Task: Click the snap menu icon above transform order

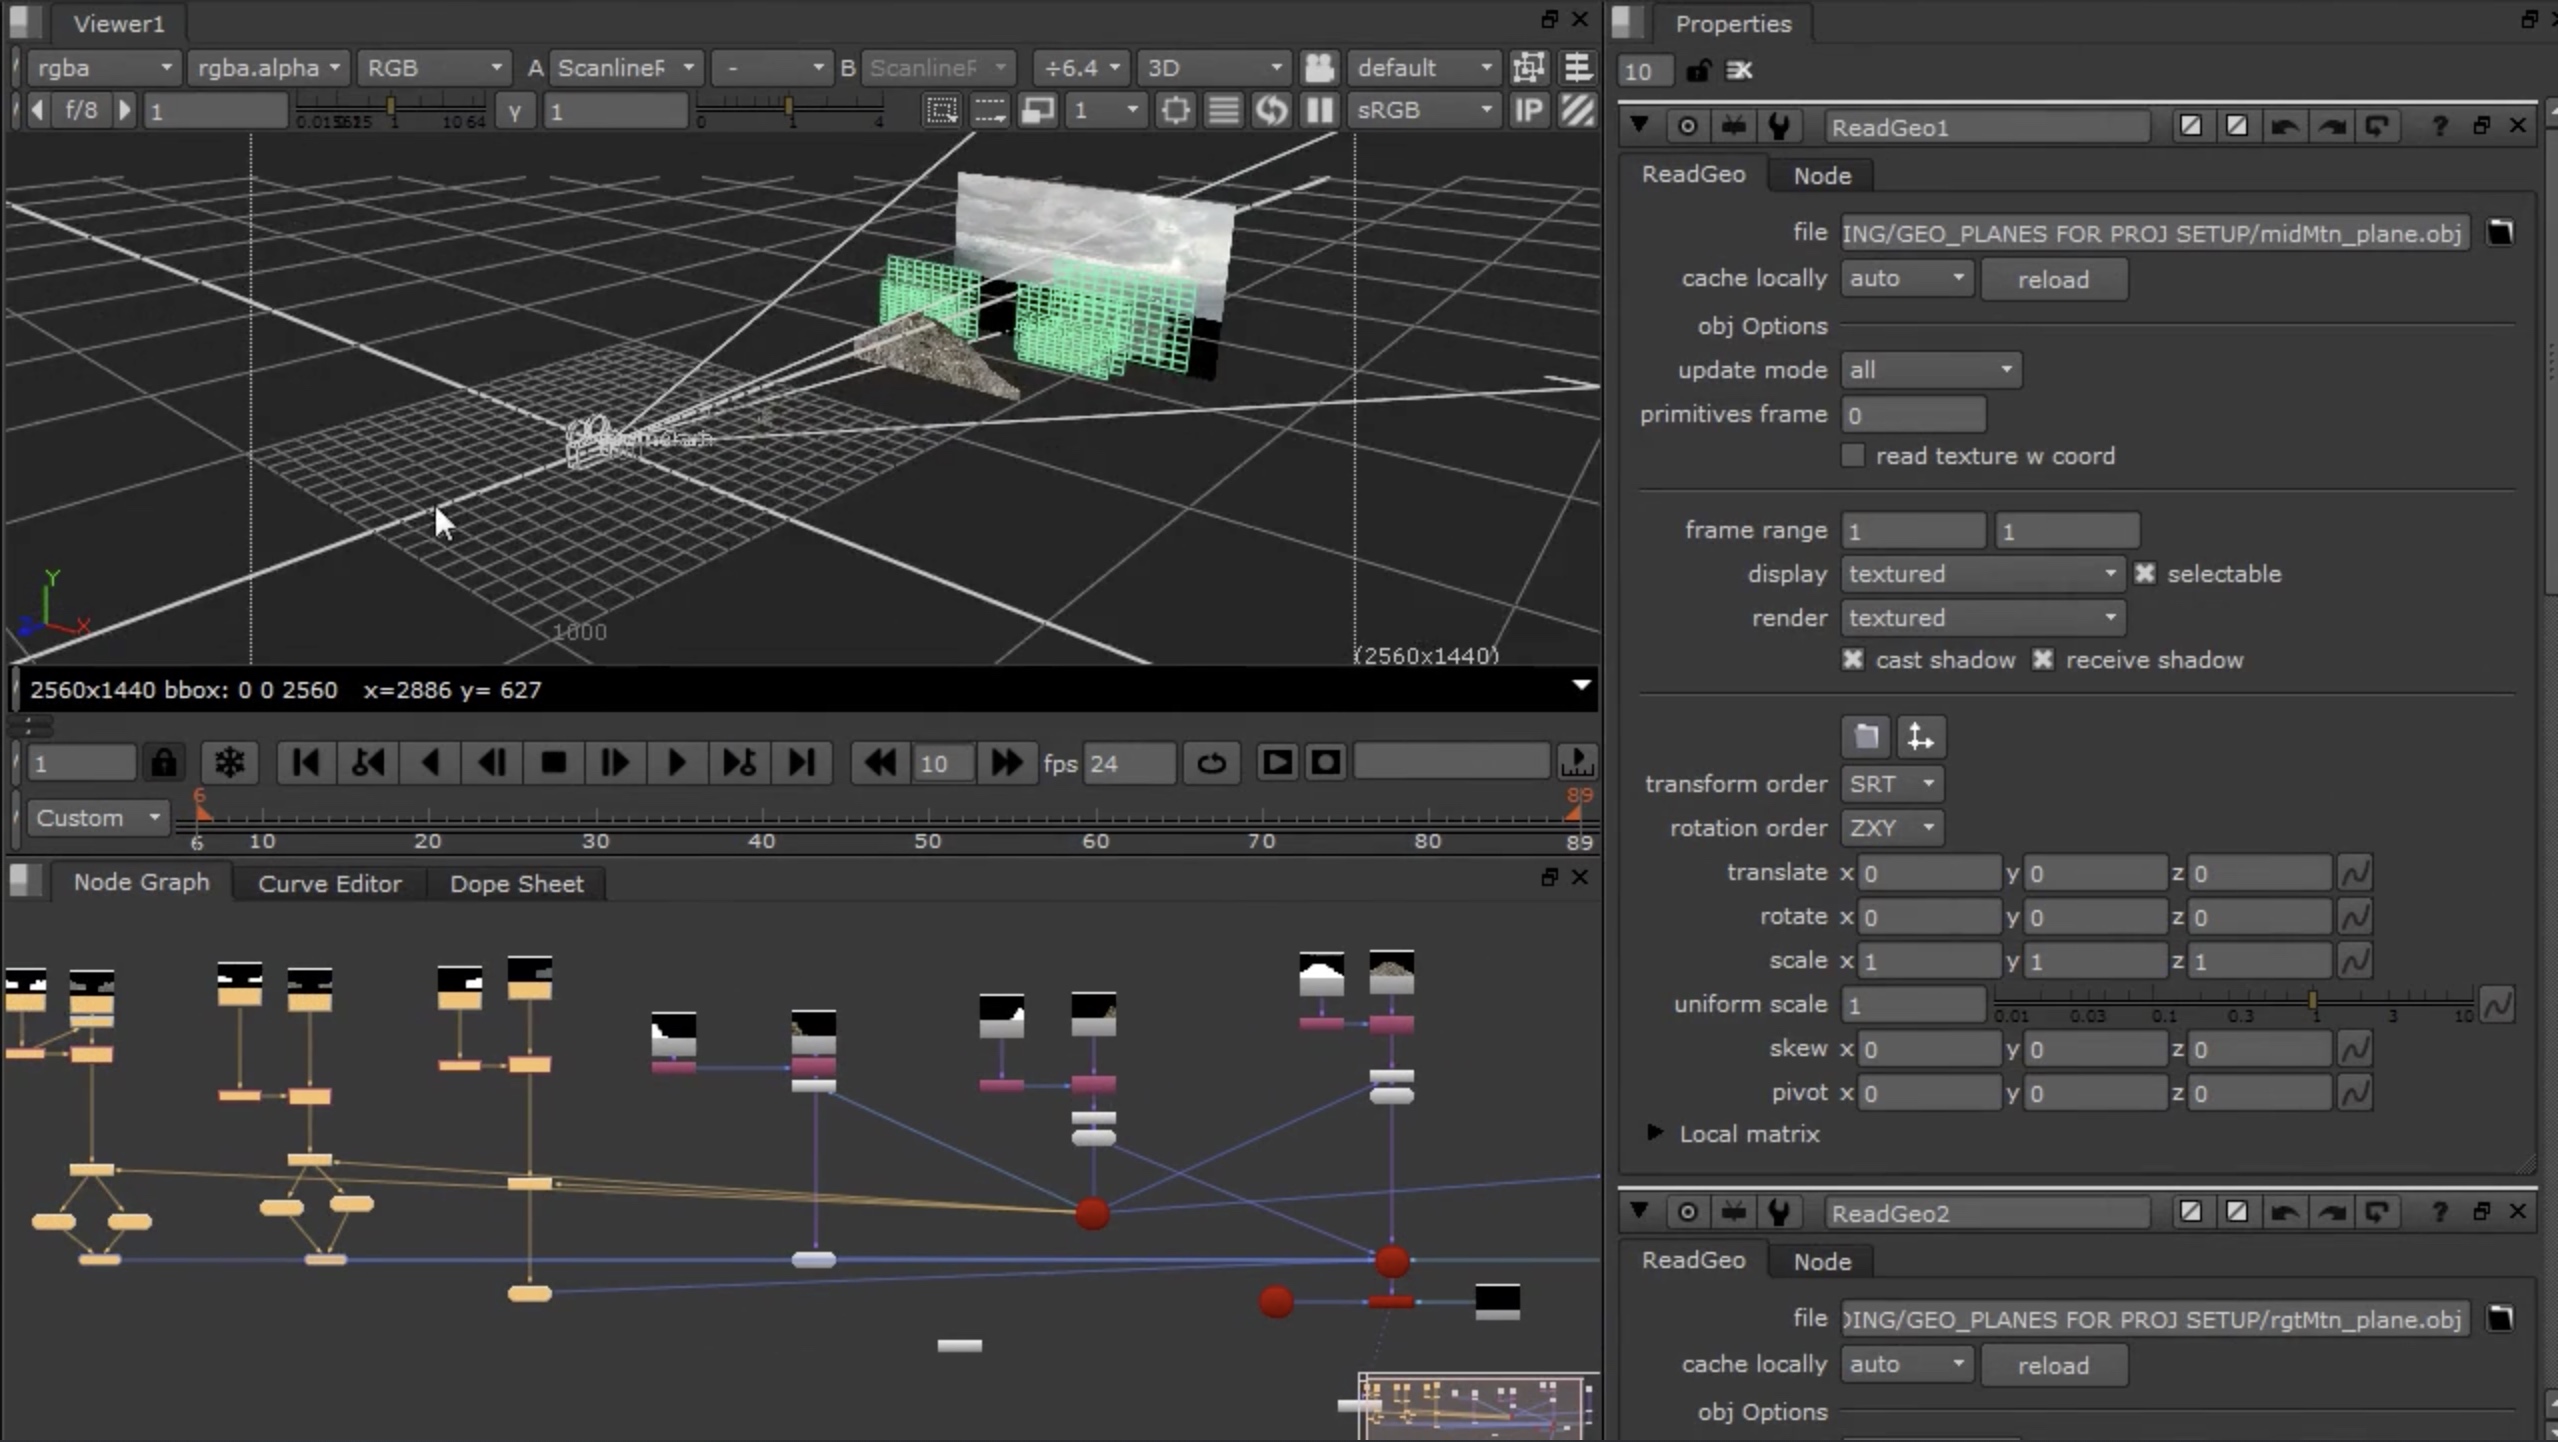Action: [x=1919, y=737]
